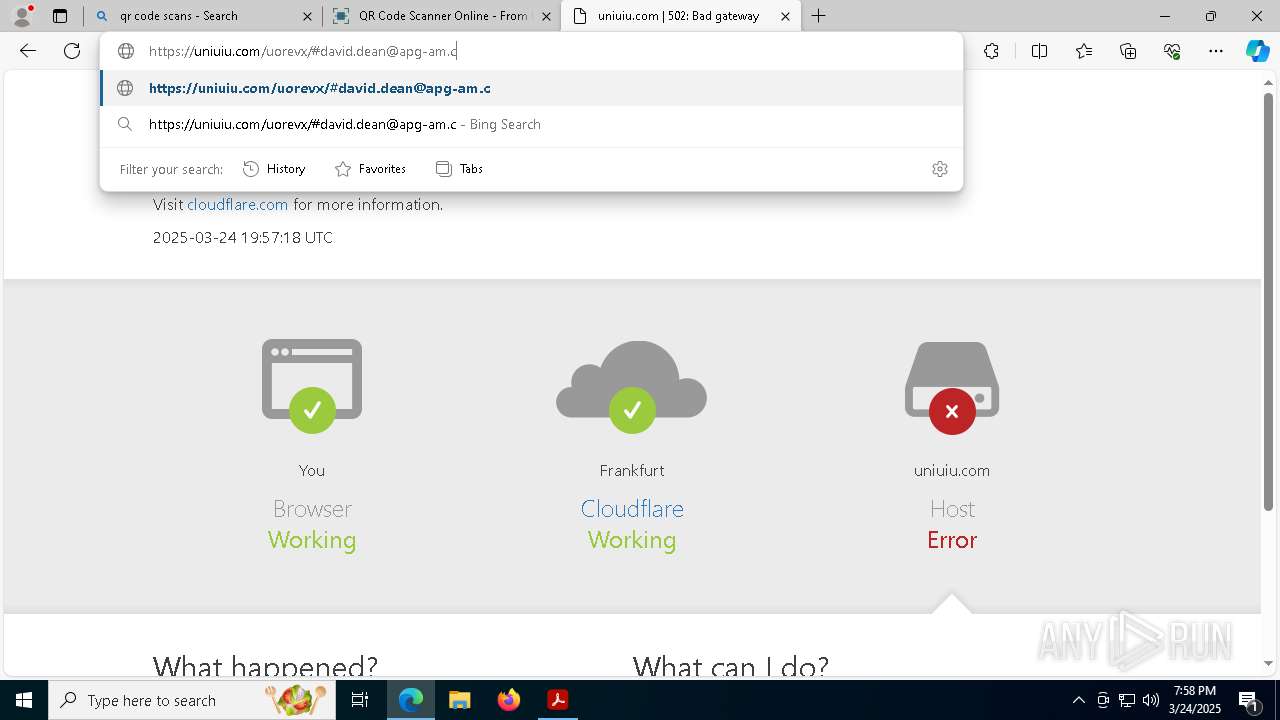Filter search by History
Image resolution: width=1280 pixels, height=720 pixels.
point(274,169)
